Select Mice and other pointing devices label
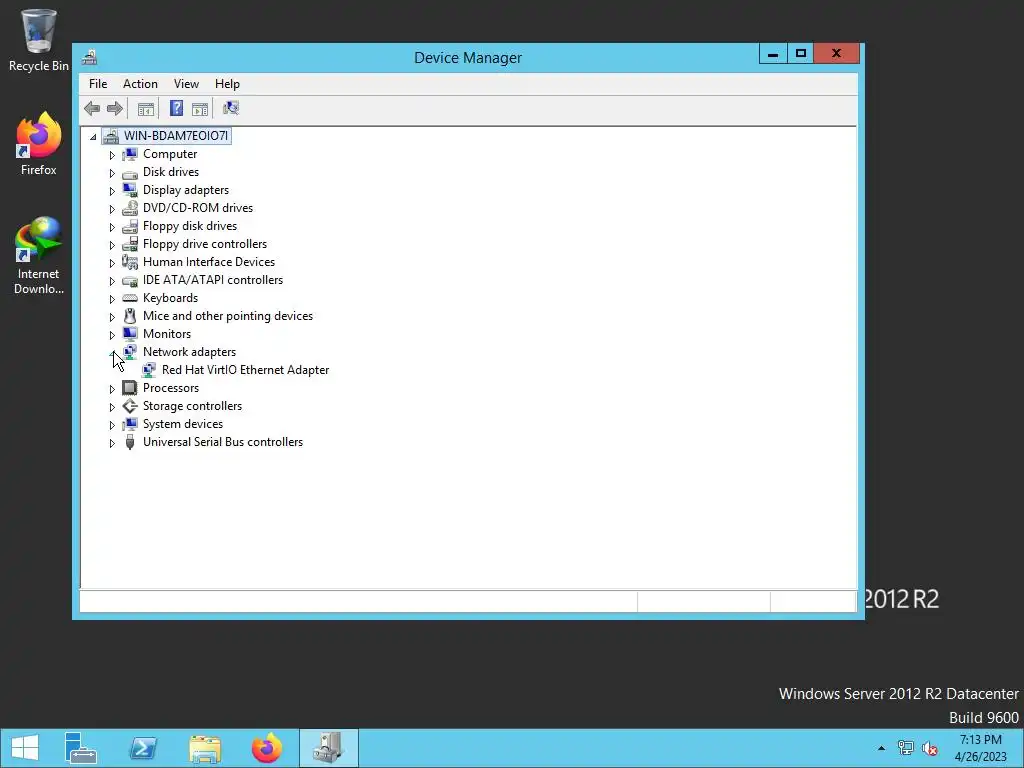Image resolution: width=1024 pixels, height=768 pixels. (228, 316)
